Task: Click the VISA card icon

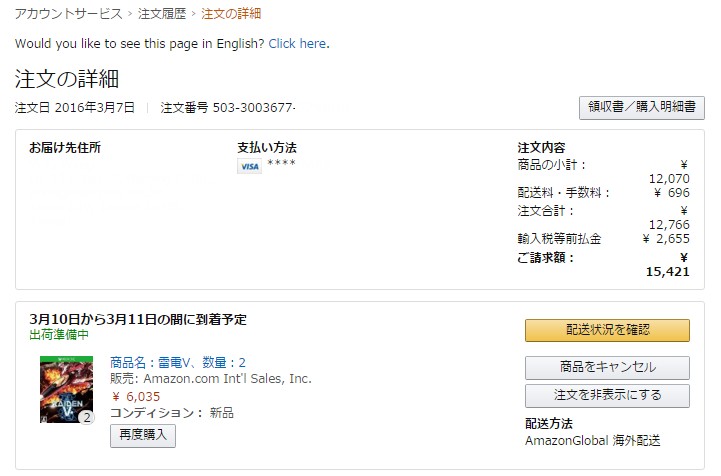Action: [x=249, y=166]
